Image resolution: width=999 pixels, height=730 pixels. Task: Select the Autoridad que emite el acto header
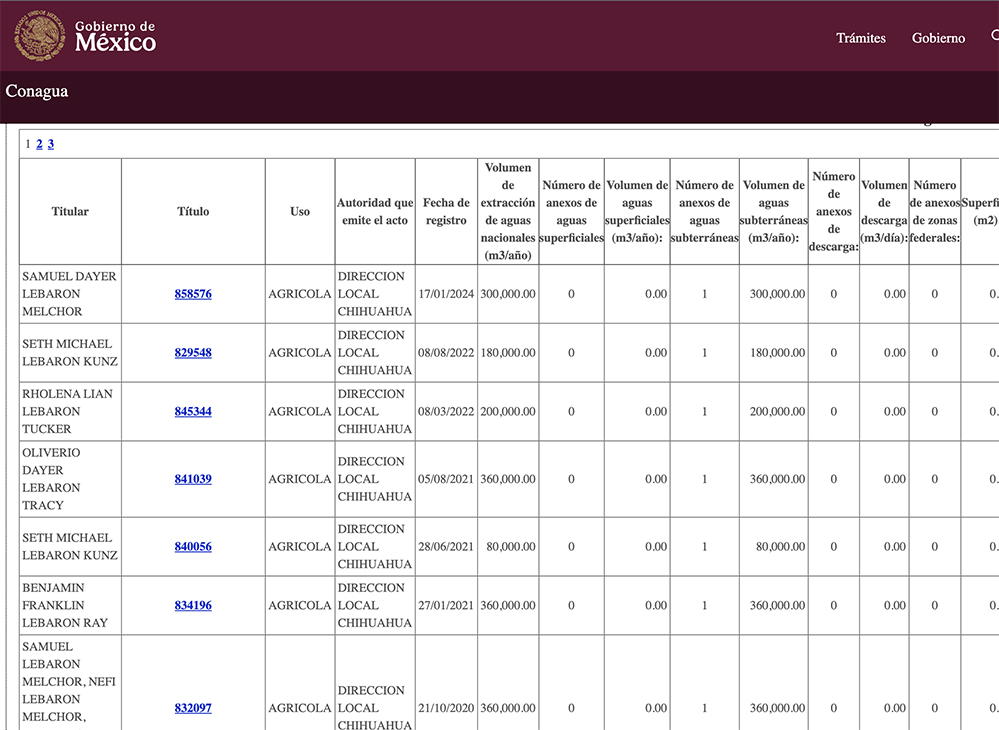[x=375, y=212]
